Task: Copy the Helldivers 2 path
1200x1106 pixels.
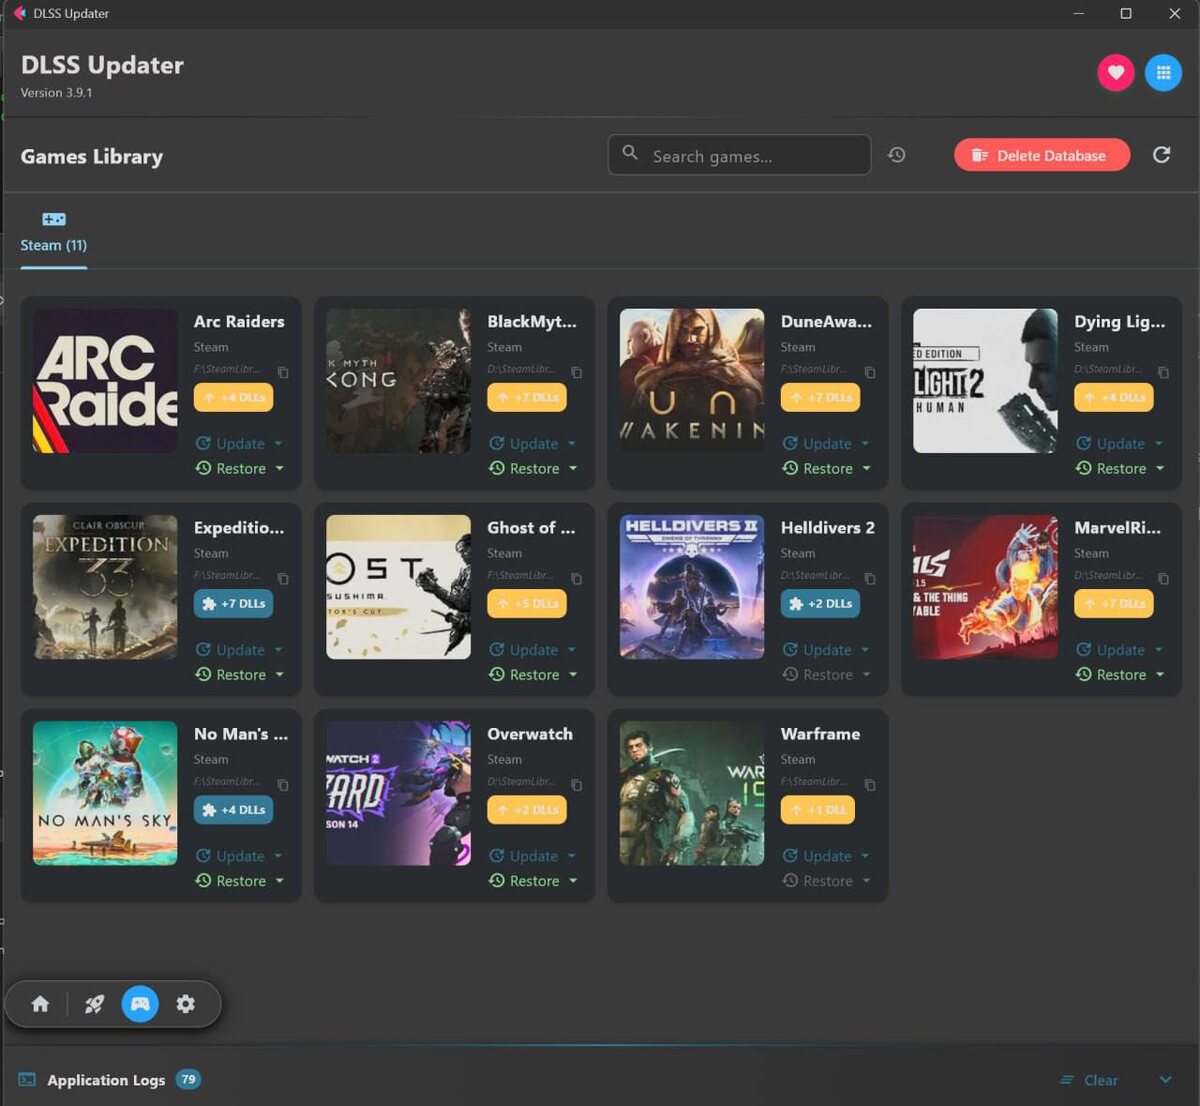Action: pyautogui.click(x=870, y=578)
